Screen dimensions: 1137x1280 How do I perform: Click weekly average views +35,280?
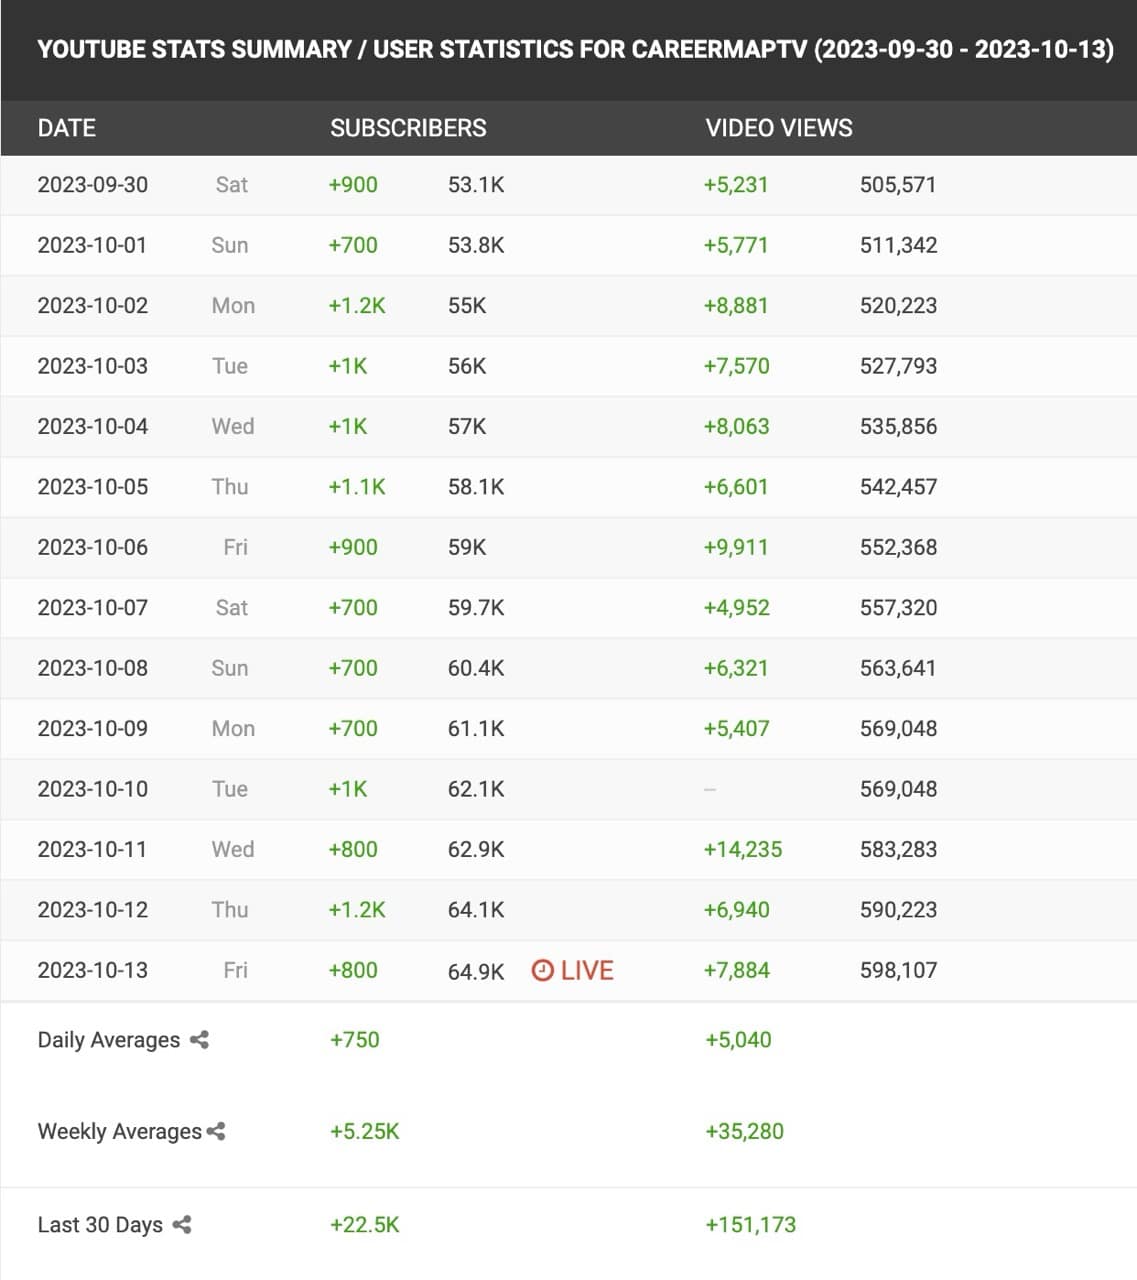(x=744, y=1131)
